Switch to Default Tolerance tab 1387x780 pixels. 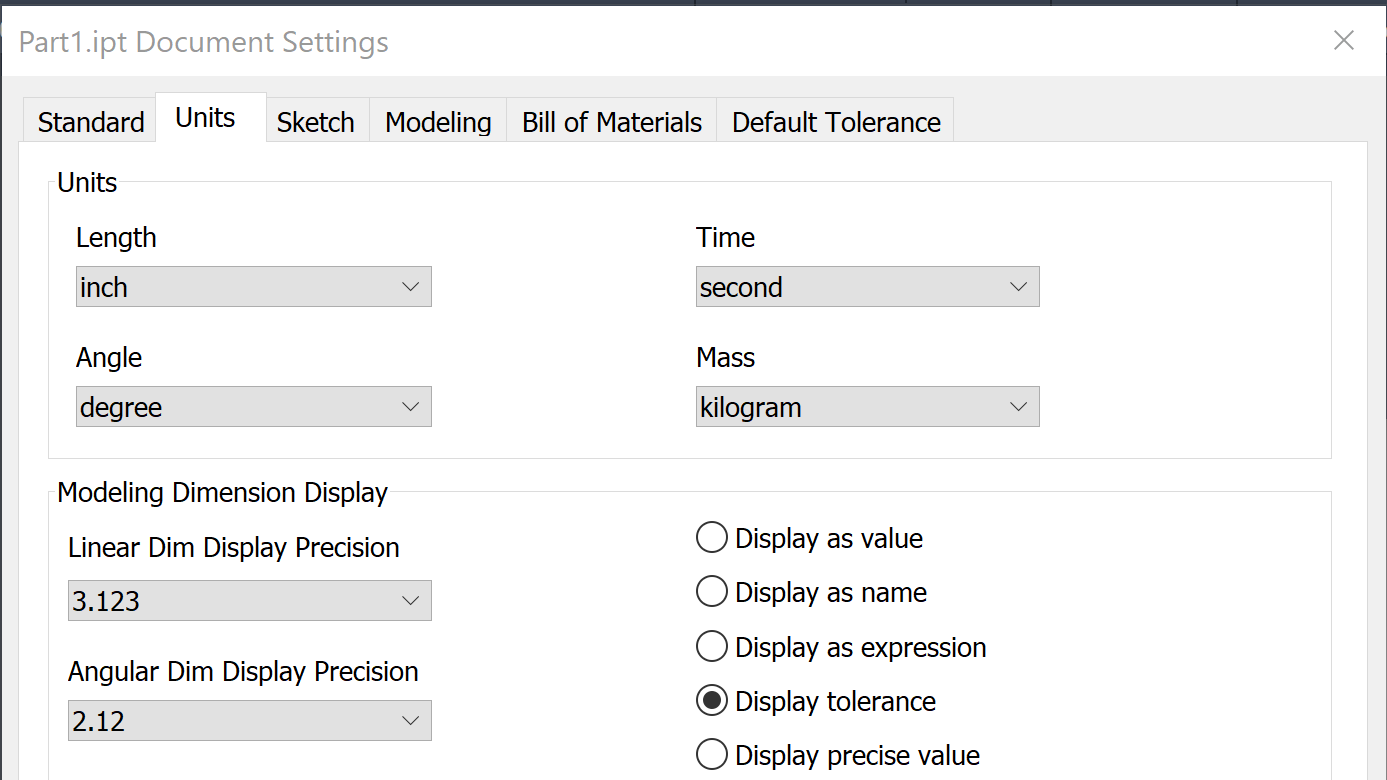[x=836, y=122]
